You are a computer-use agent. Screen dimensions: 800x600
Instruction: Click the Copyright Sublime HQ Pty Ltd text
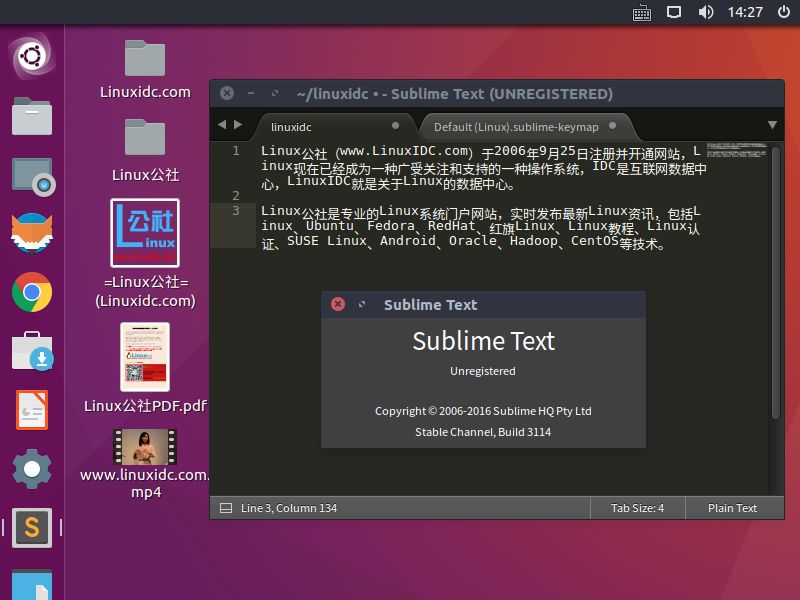[483, 411]
